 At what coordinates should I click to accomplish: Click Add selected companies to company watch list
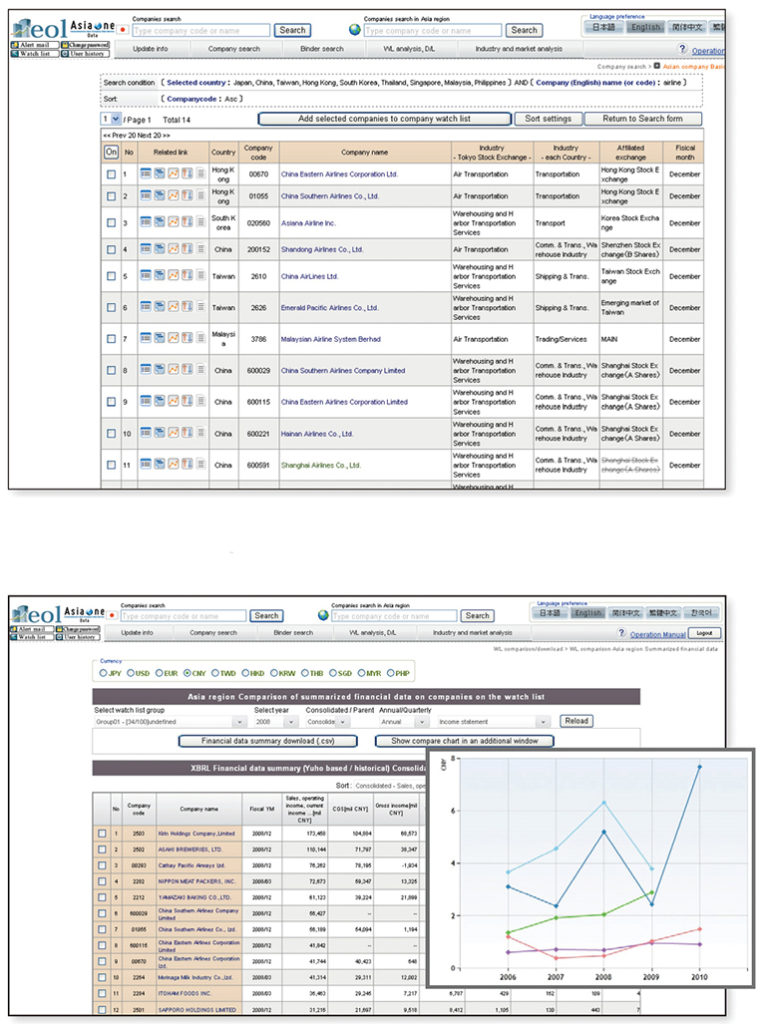385,119
